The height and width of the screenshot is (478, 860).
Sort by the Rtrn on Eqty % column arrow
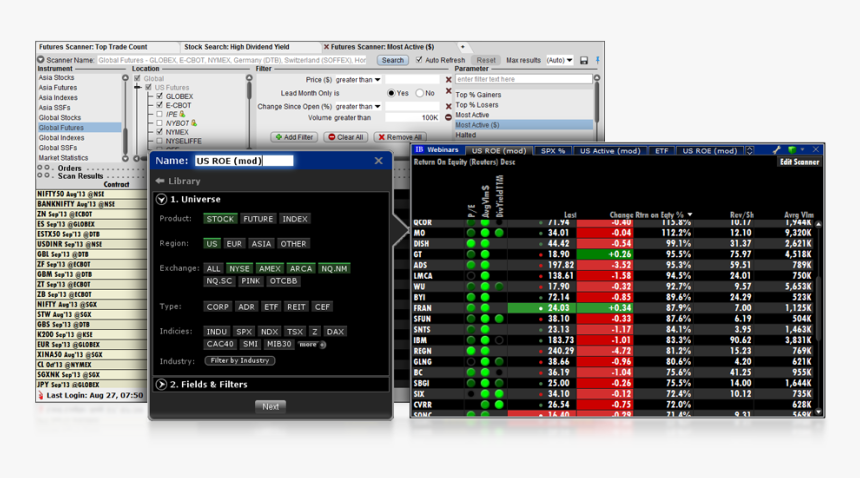pos(689,215)
